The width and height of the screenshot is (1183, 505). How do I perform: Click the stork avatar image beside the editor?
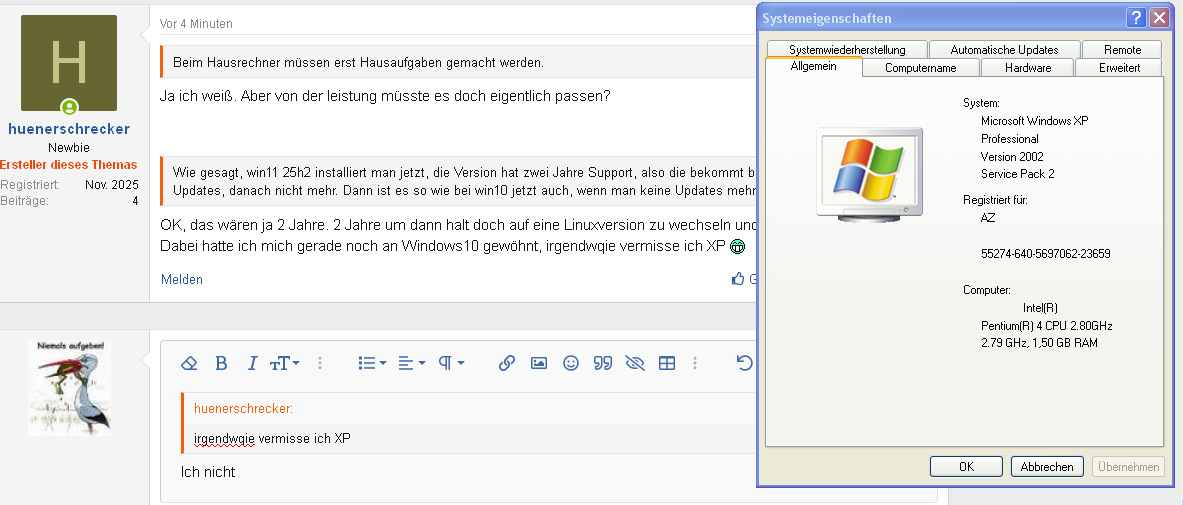69,387
